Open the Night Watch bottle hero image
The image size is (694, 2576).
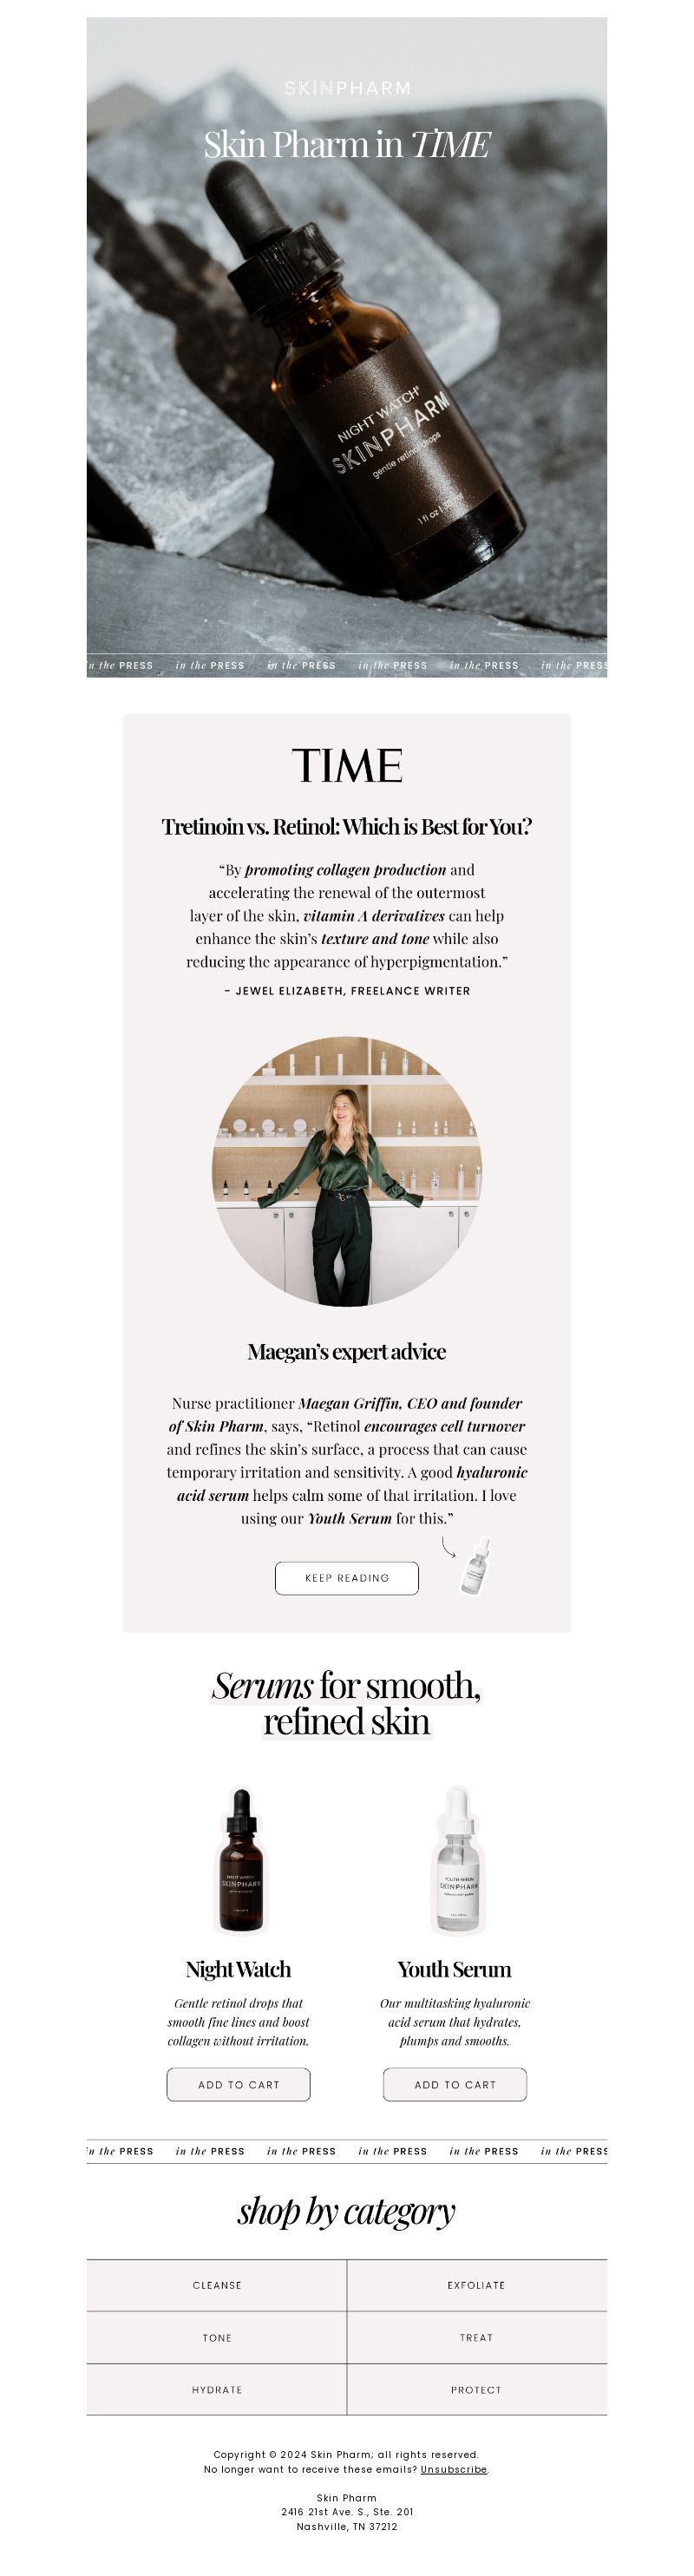coord(347,347)
